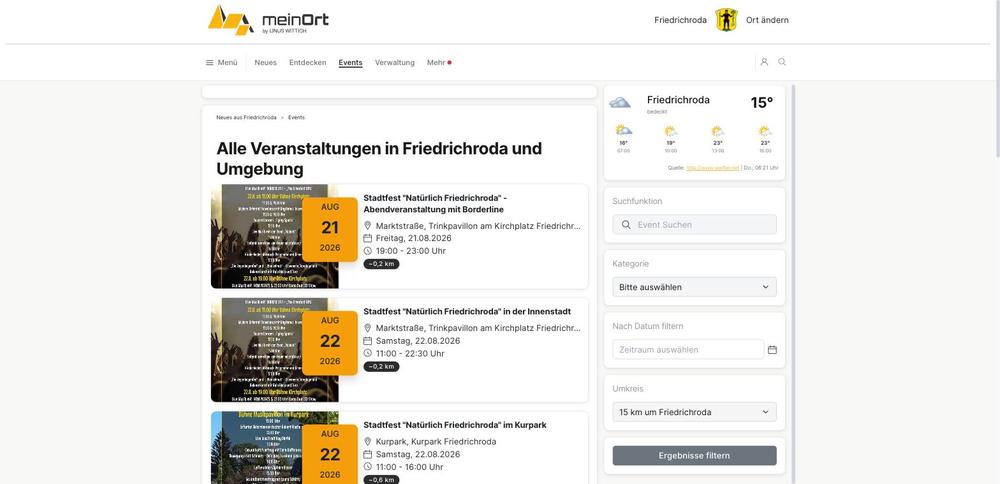Click the ~0,6 km distance badge

pos(381,480)
